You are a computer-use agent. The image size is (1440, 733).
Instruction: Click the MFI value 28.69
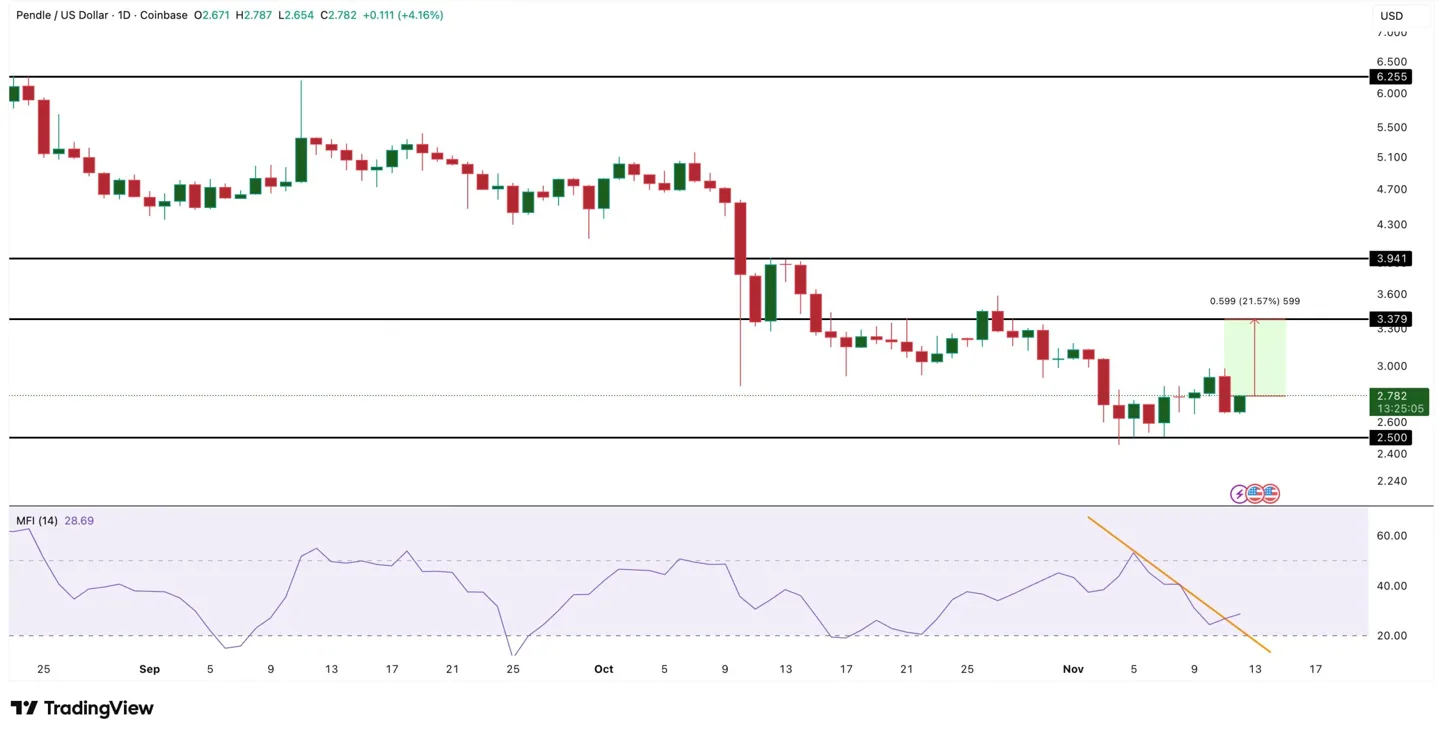tap(79, 521)
